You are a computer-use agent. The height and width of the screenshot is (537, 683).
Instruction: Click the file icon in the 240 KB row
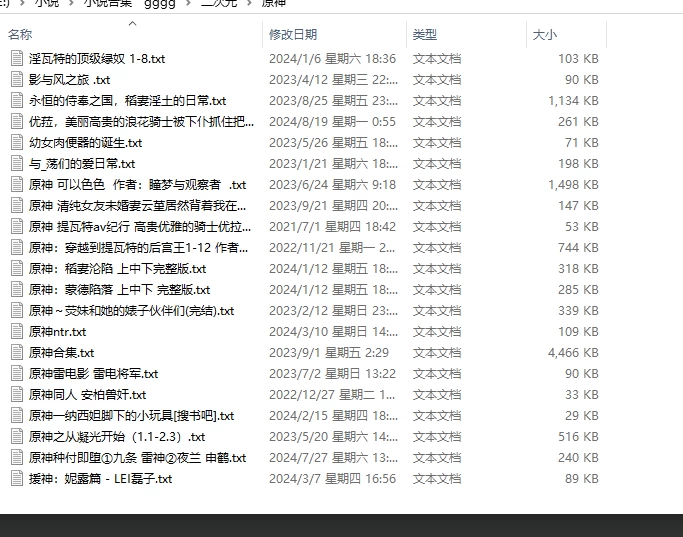point(17,457)
